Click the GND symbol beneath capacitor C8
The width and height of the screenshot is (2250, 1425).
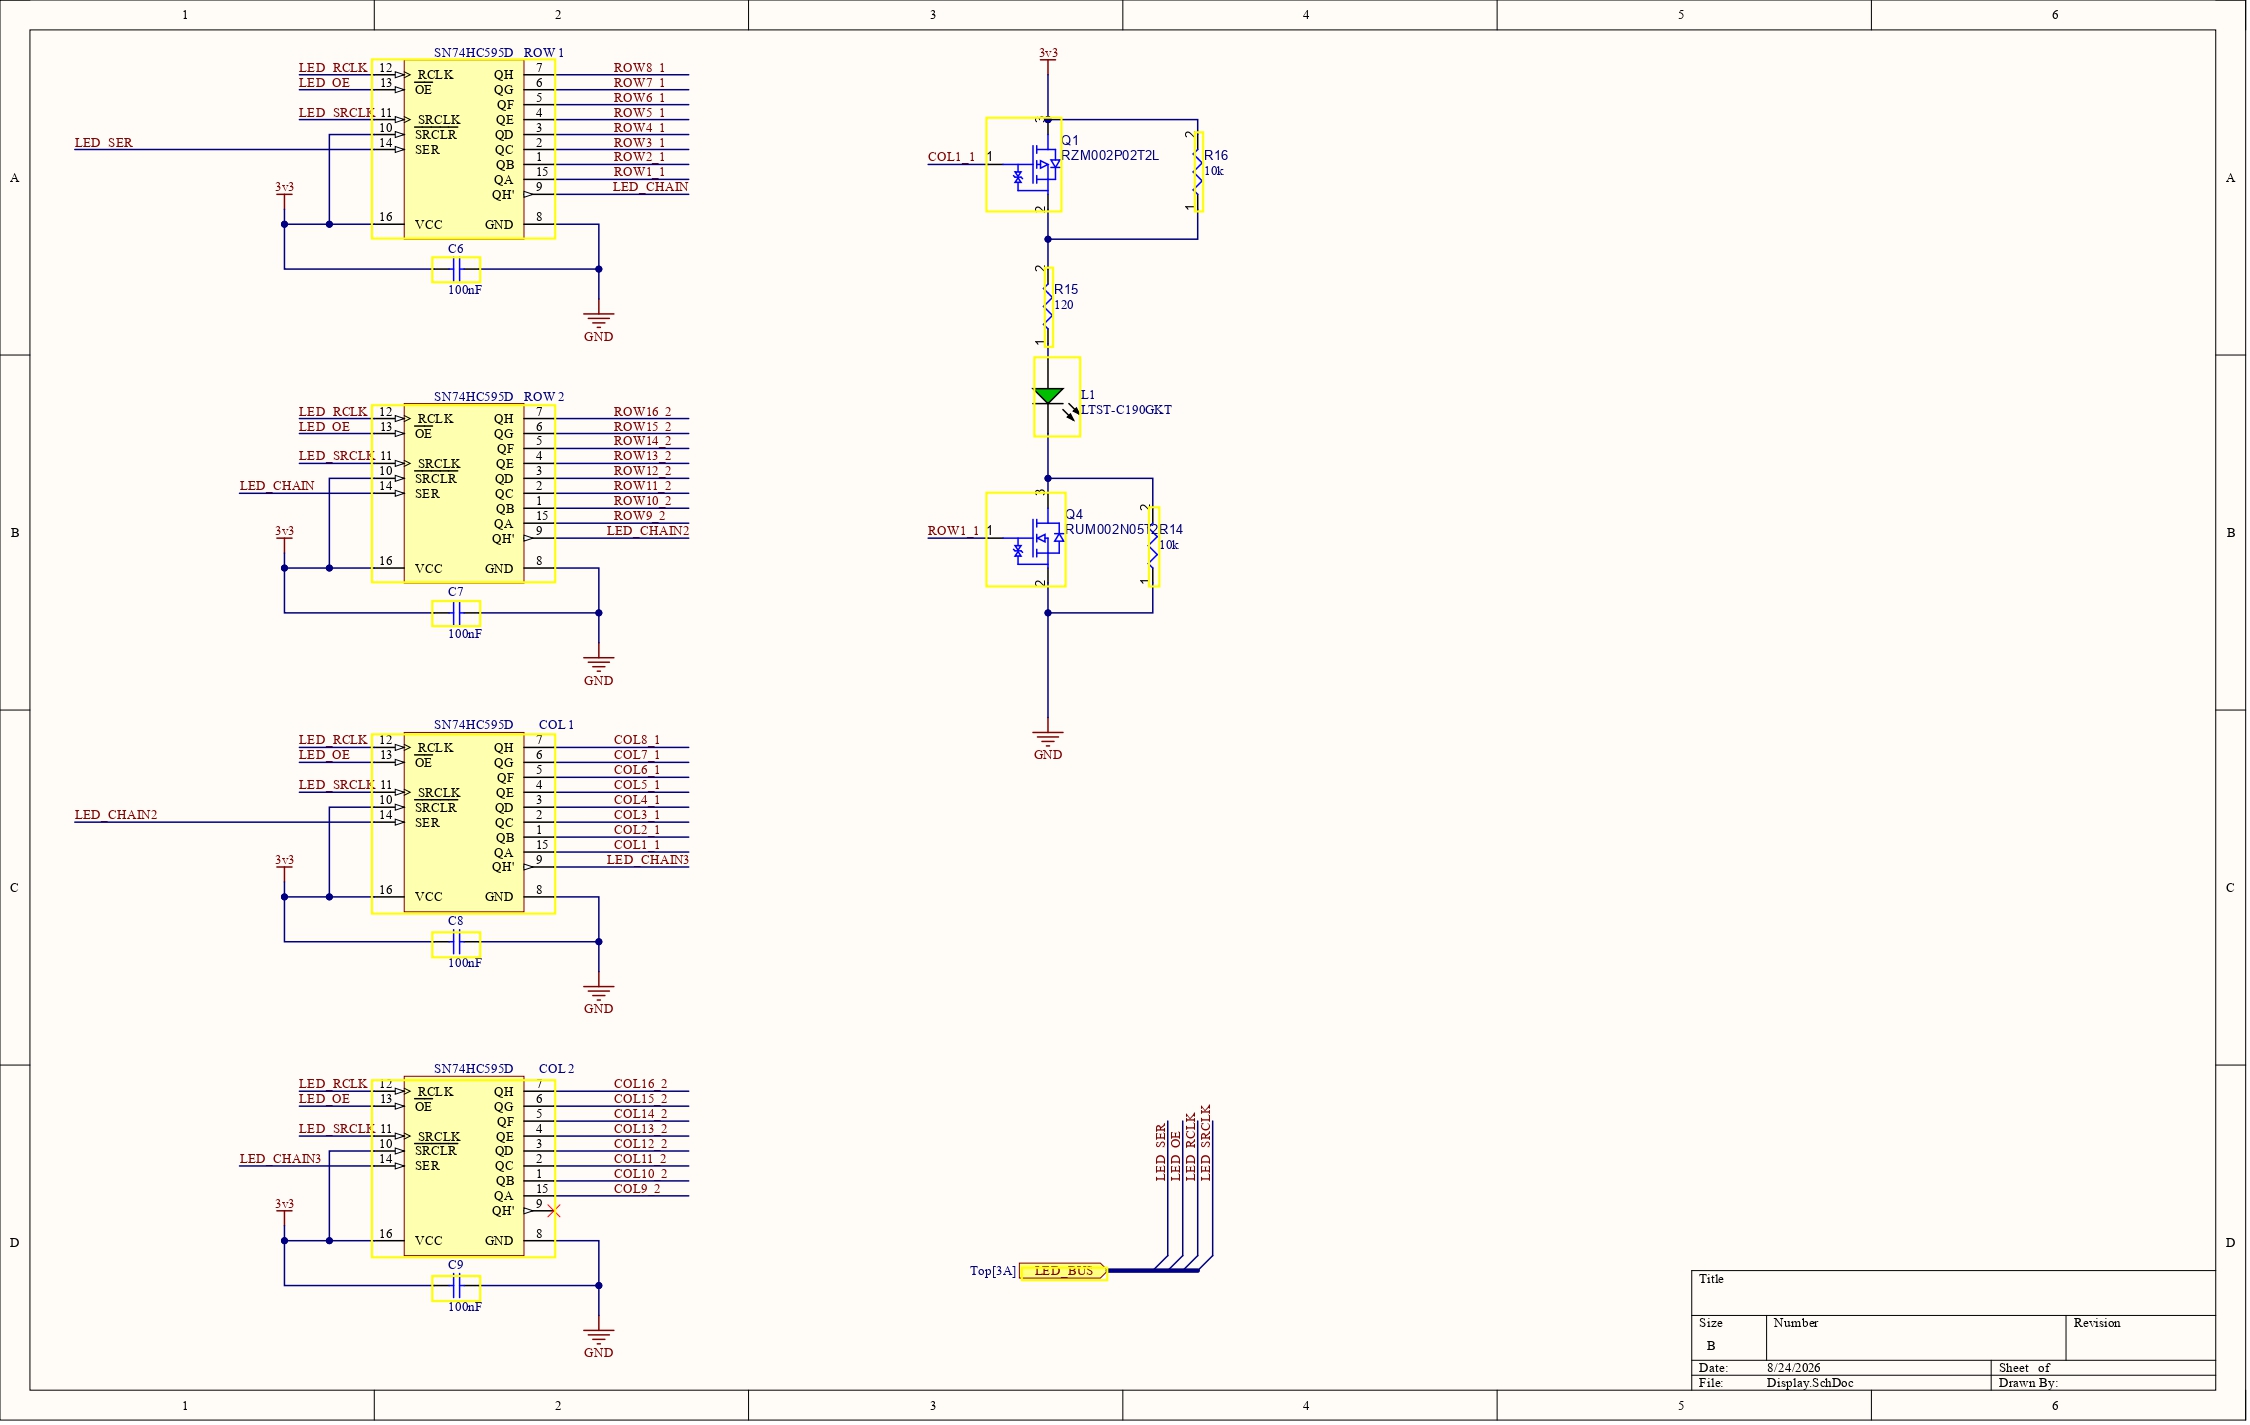[599, 1000]
